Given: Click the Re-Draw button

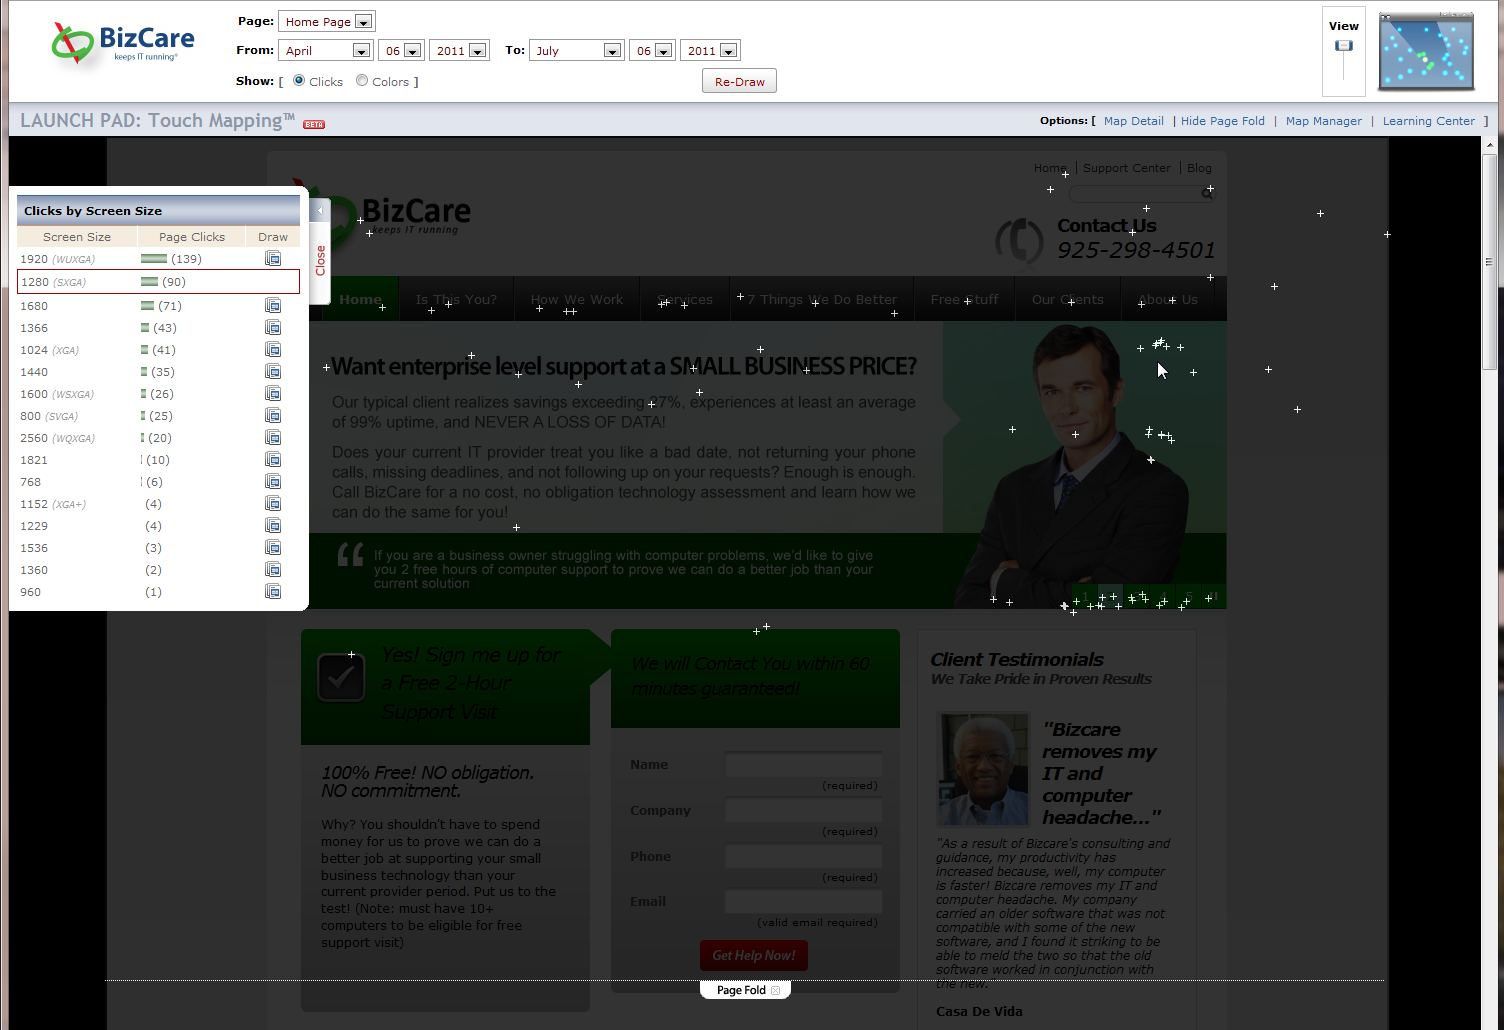Looking at the screenshot, I should 739,80.
